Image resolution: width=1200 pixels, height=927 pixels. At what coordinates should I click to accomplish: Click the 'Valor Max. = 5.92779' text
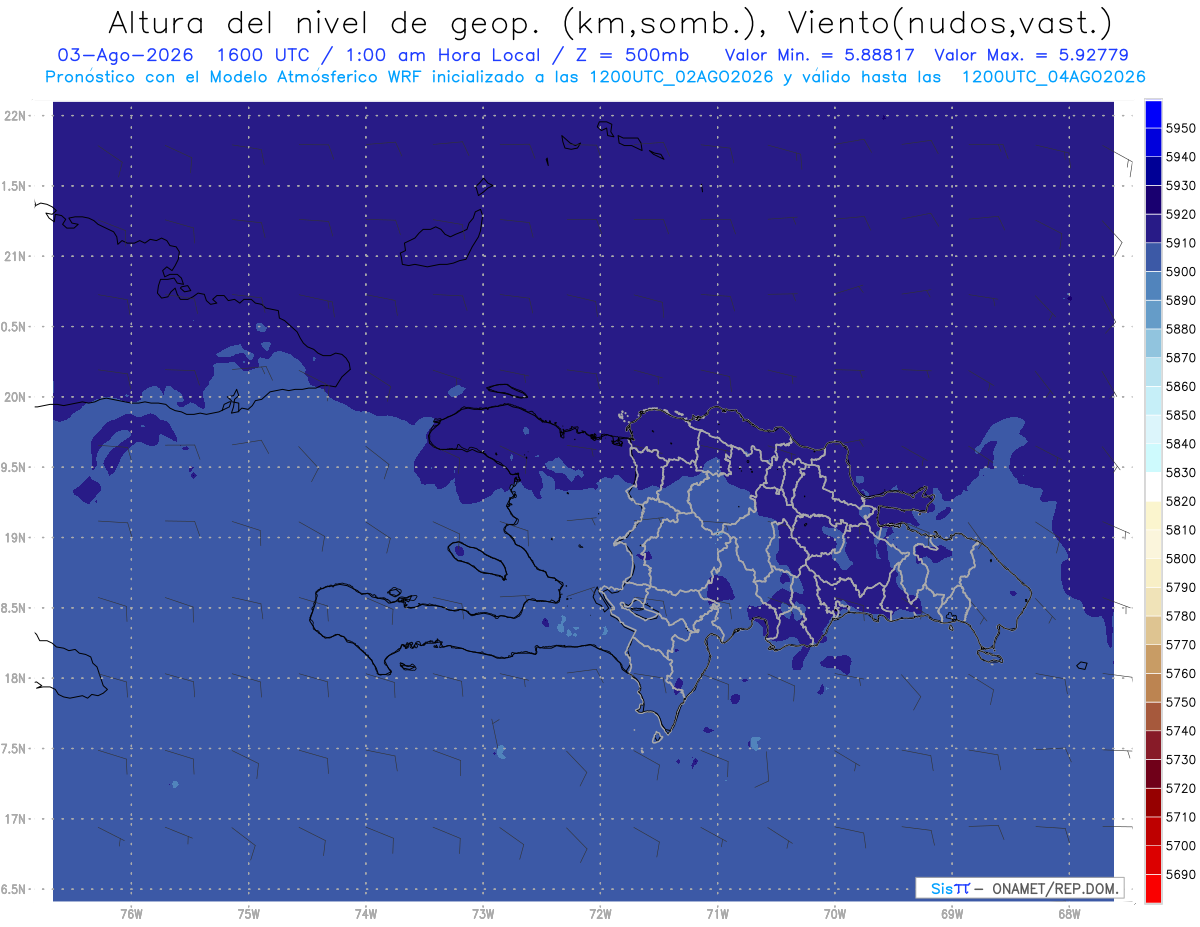tap(1031, 55)
